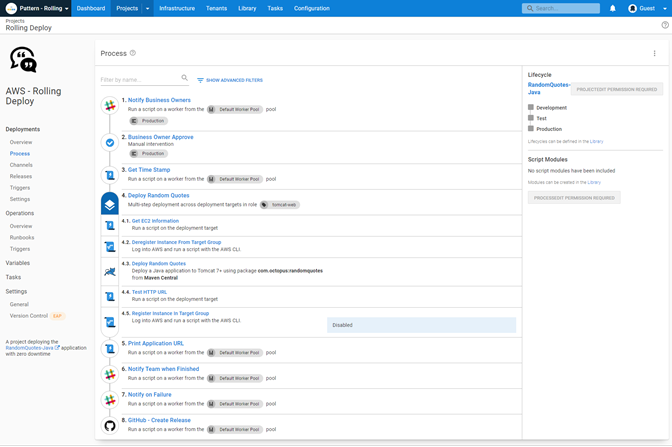
Task: Open Tasks in top navigation
Action: pos(275,8)
